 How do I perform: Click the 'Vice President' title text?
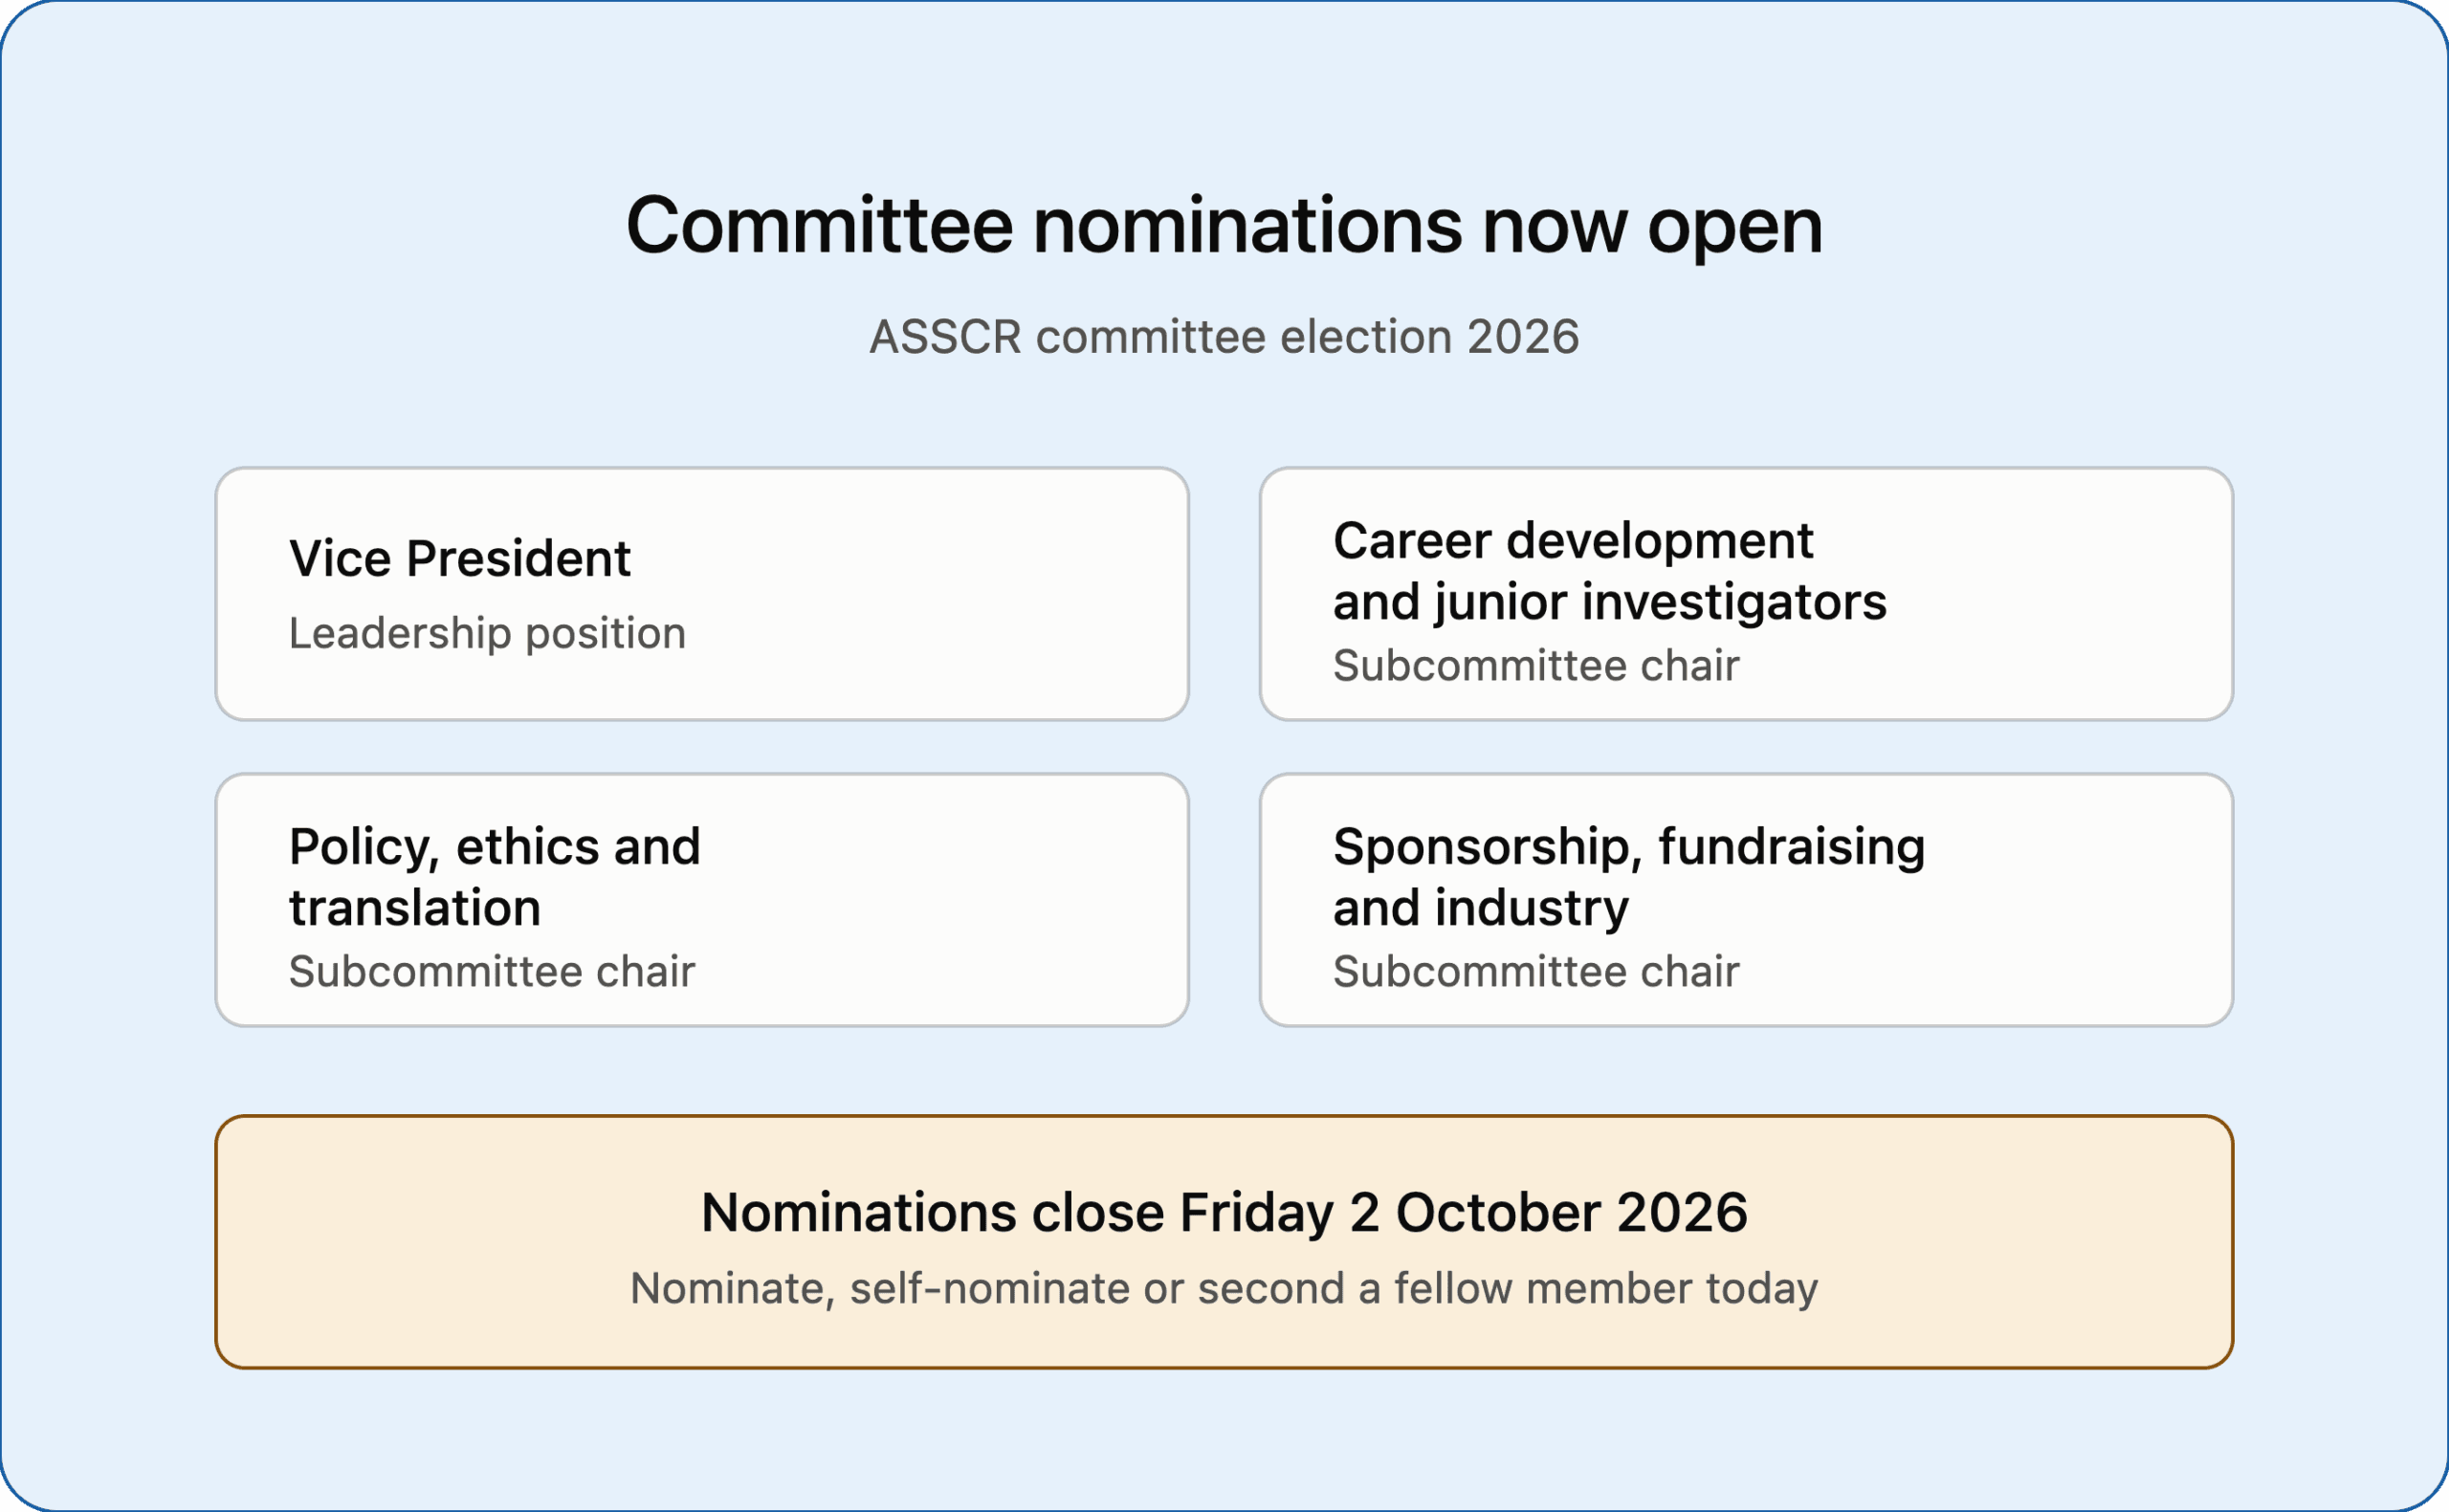coord(460,558)
